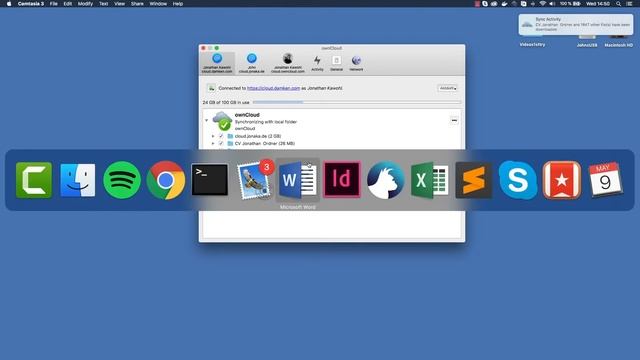Open the Share menu

[x=137, y=4]
